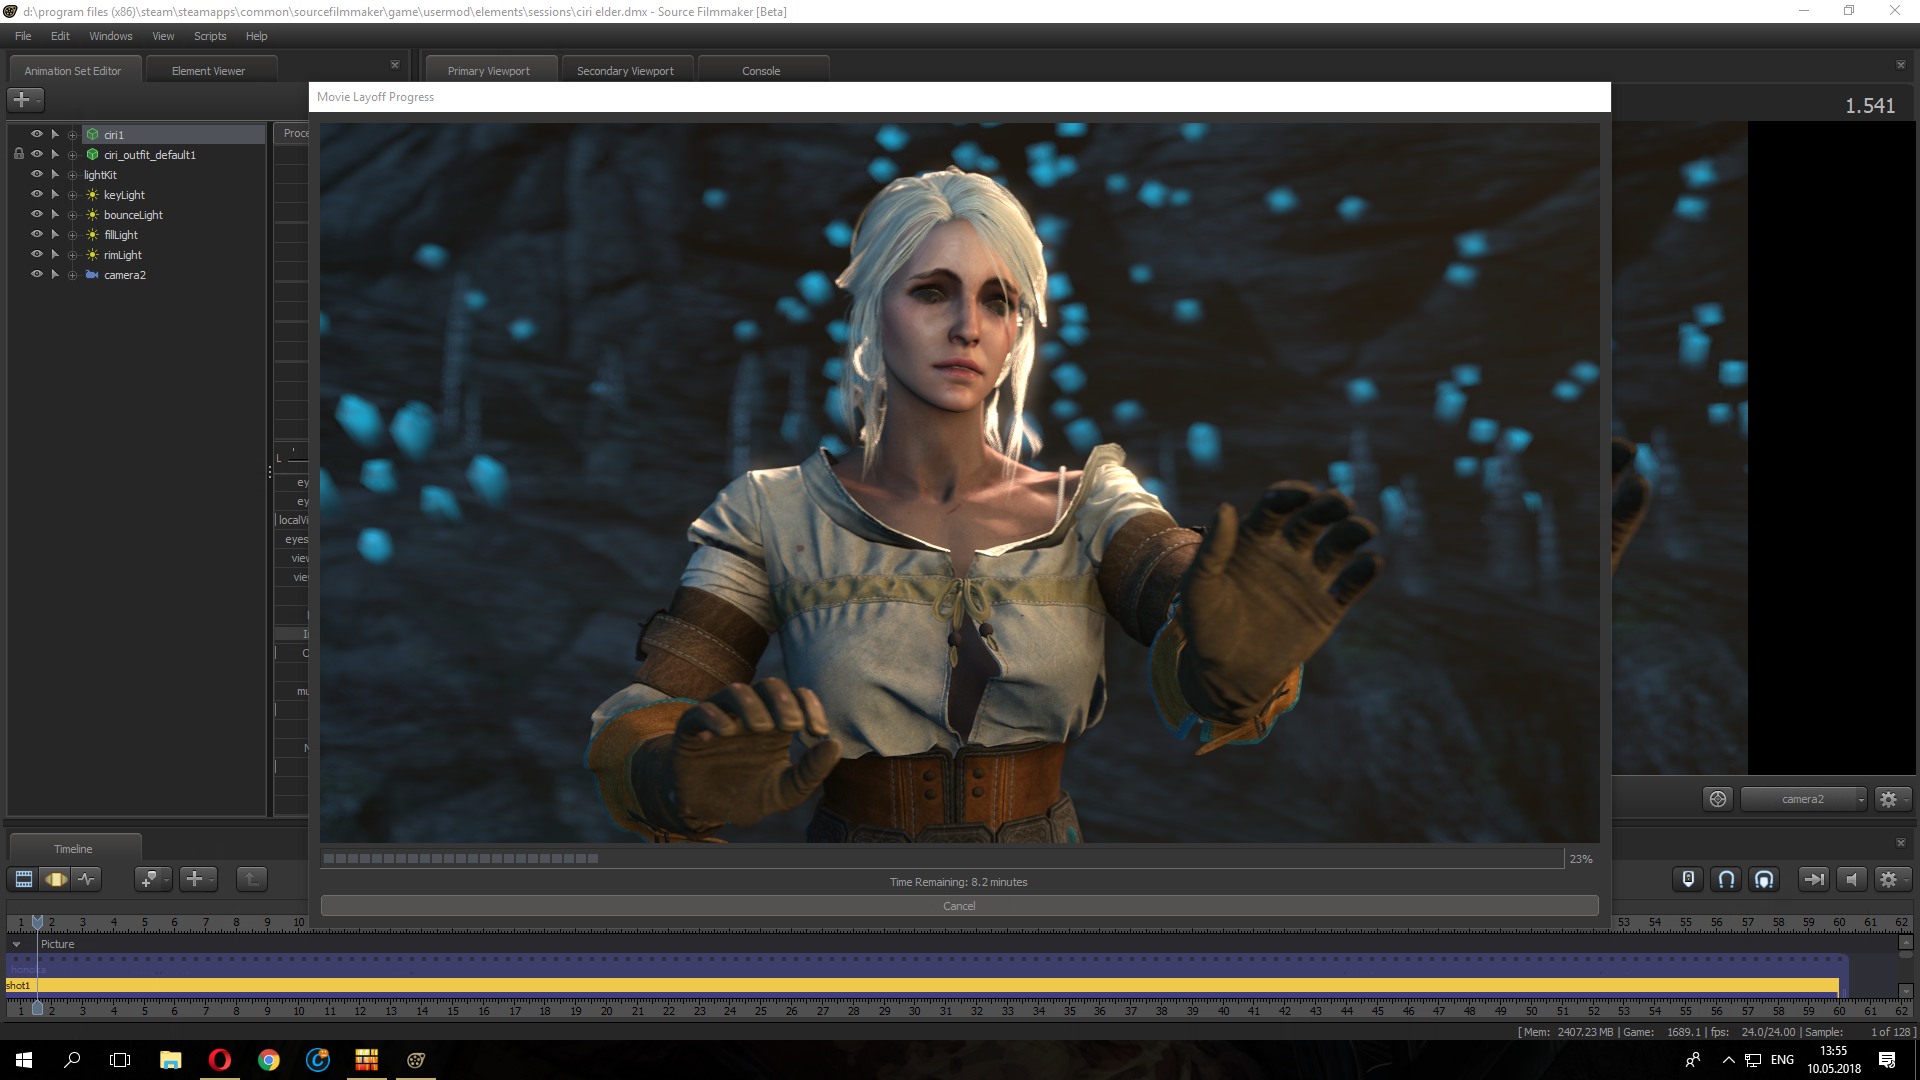Toggle bounceLight visibility eye
Screen dimensions: 1920x1080
point(37,214)
